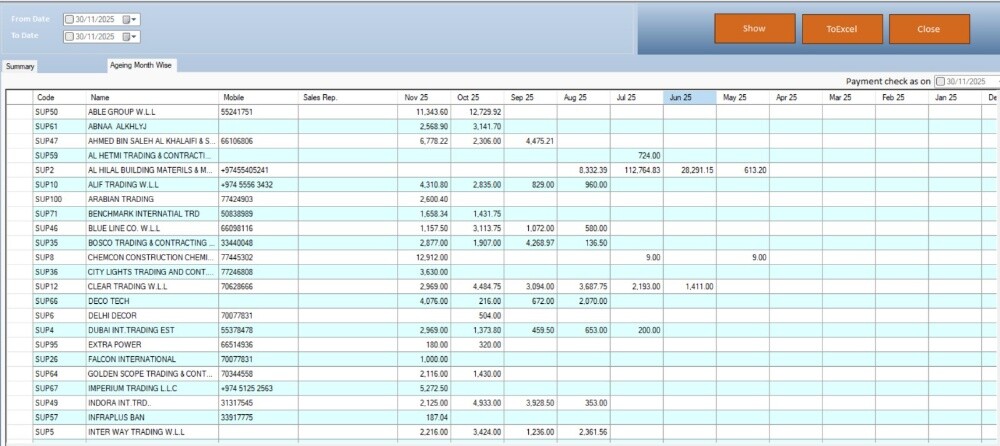
Task: Click mobile number 70344558
Action: (x=258, y=374)
